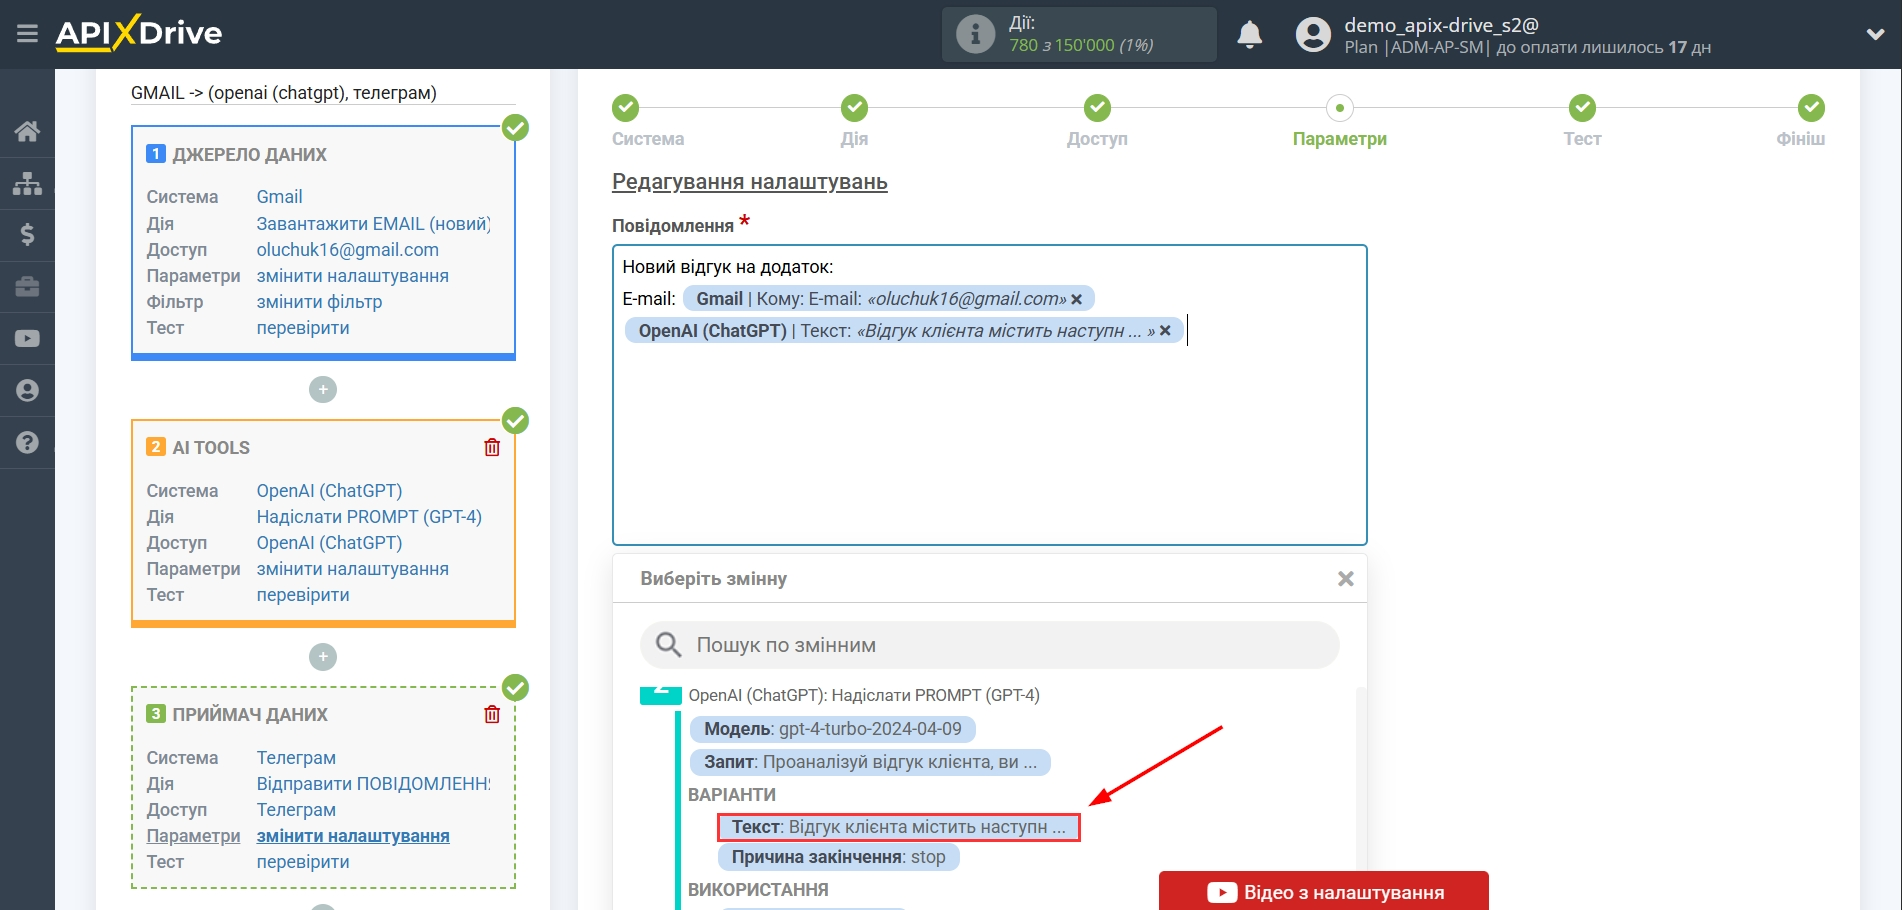
Task: Click the Телеграм system link
Action: point(296,758)
